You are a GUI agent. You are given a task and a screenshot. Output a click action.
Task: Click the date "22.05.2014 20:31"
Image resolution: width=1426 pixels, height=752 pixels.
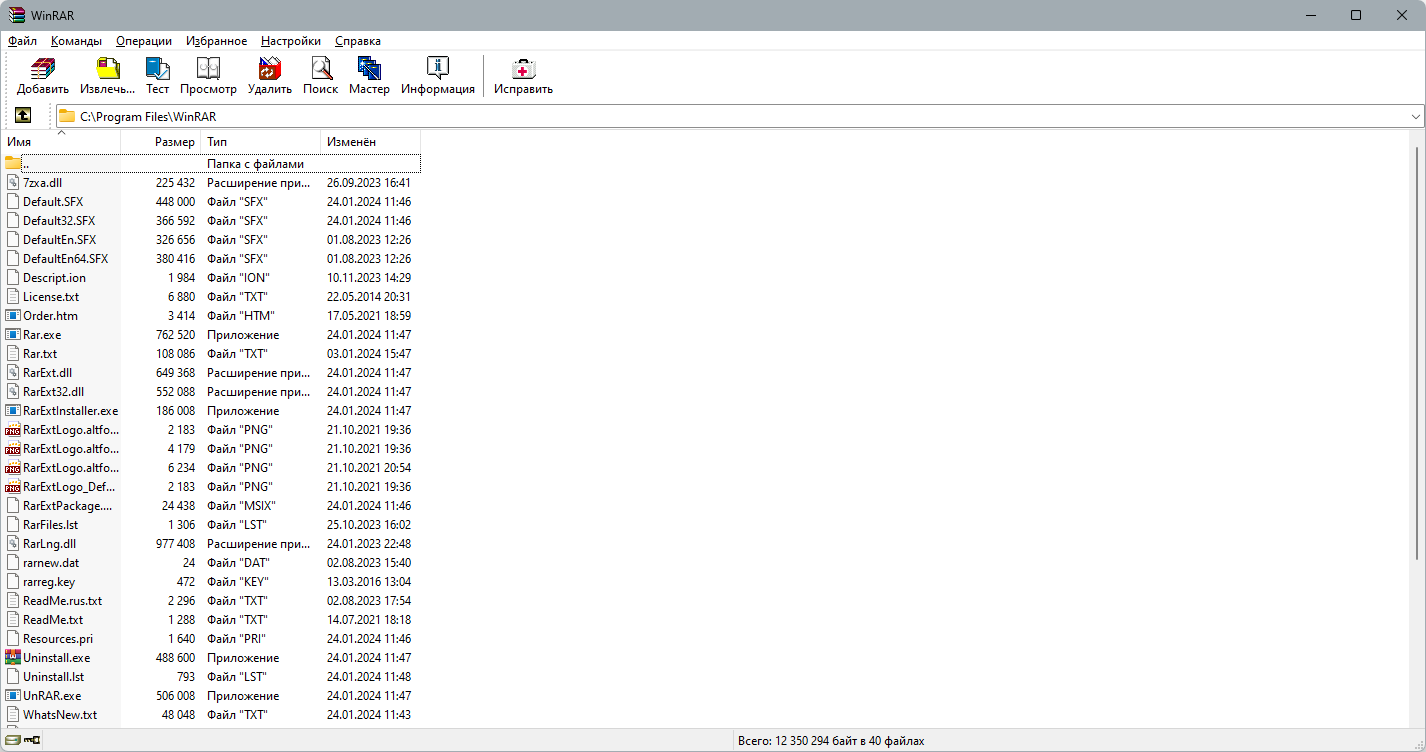click(x=369, y=297)
